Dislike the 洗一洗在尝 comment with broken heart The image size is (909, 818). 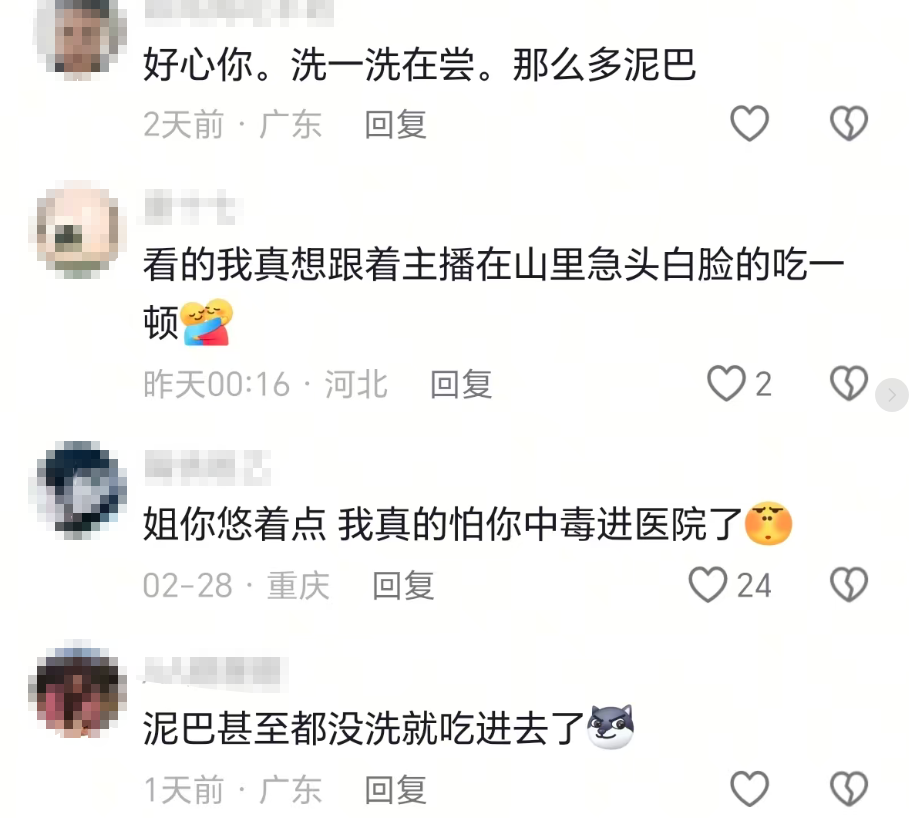point(849,123)
